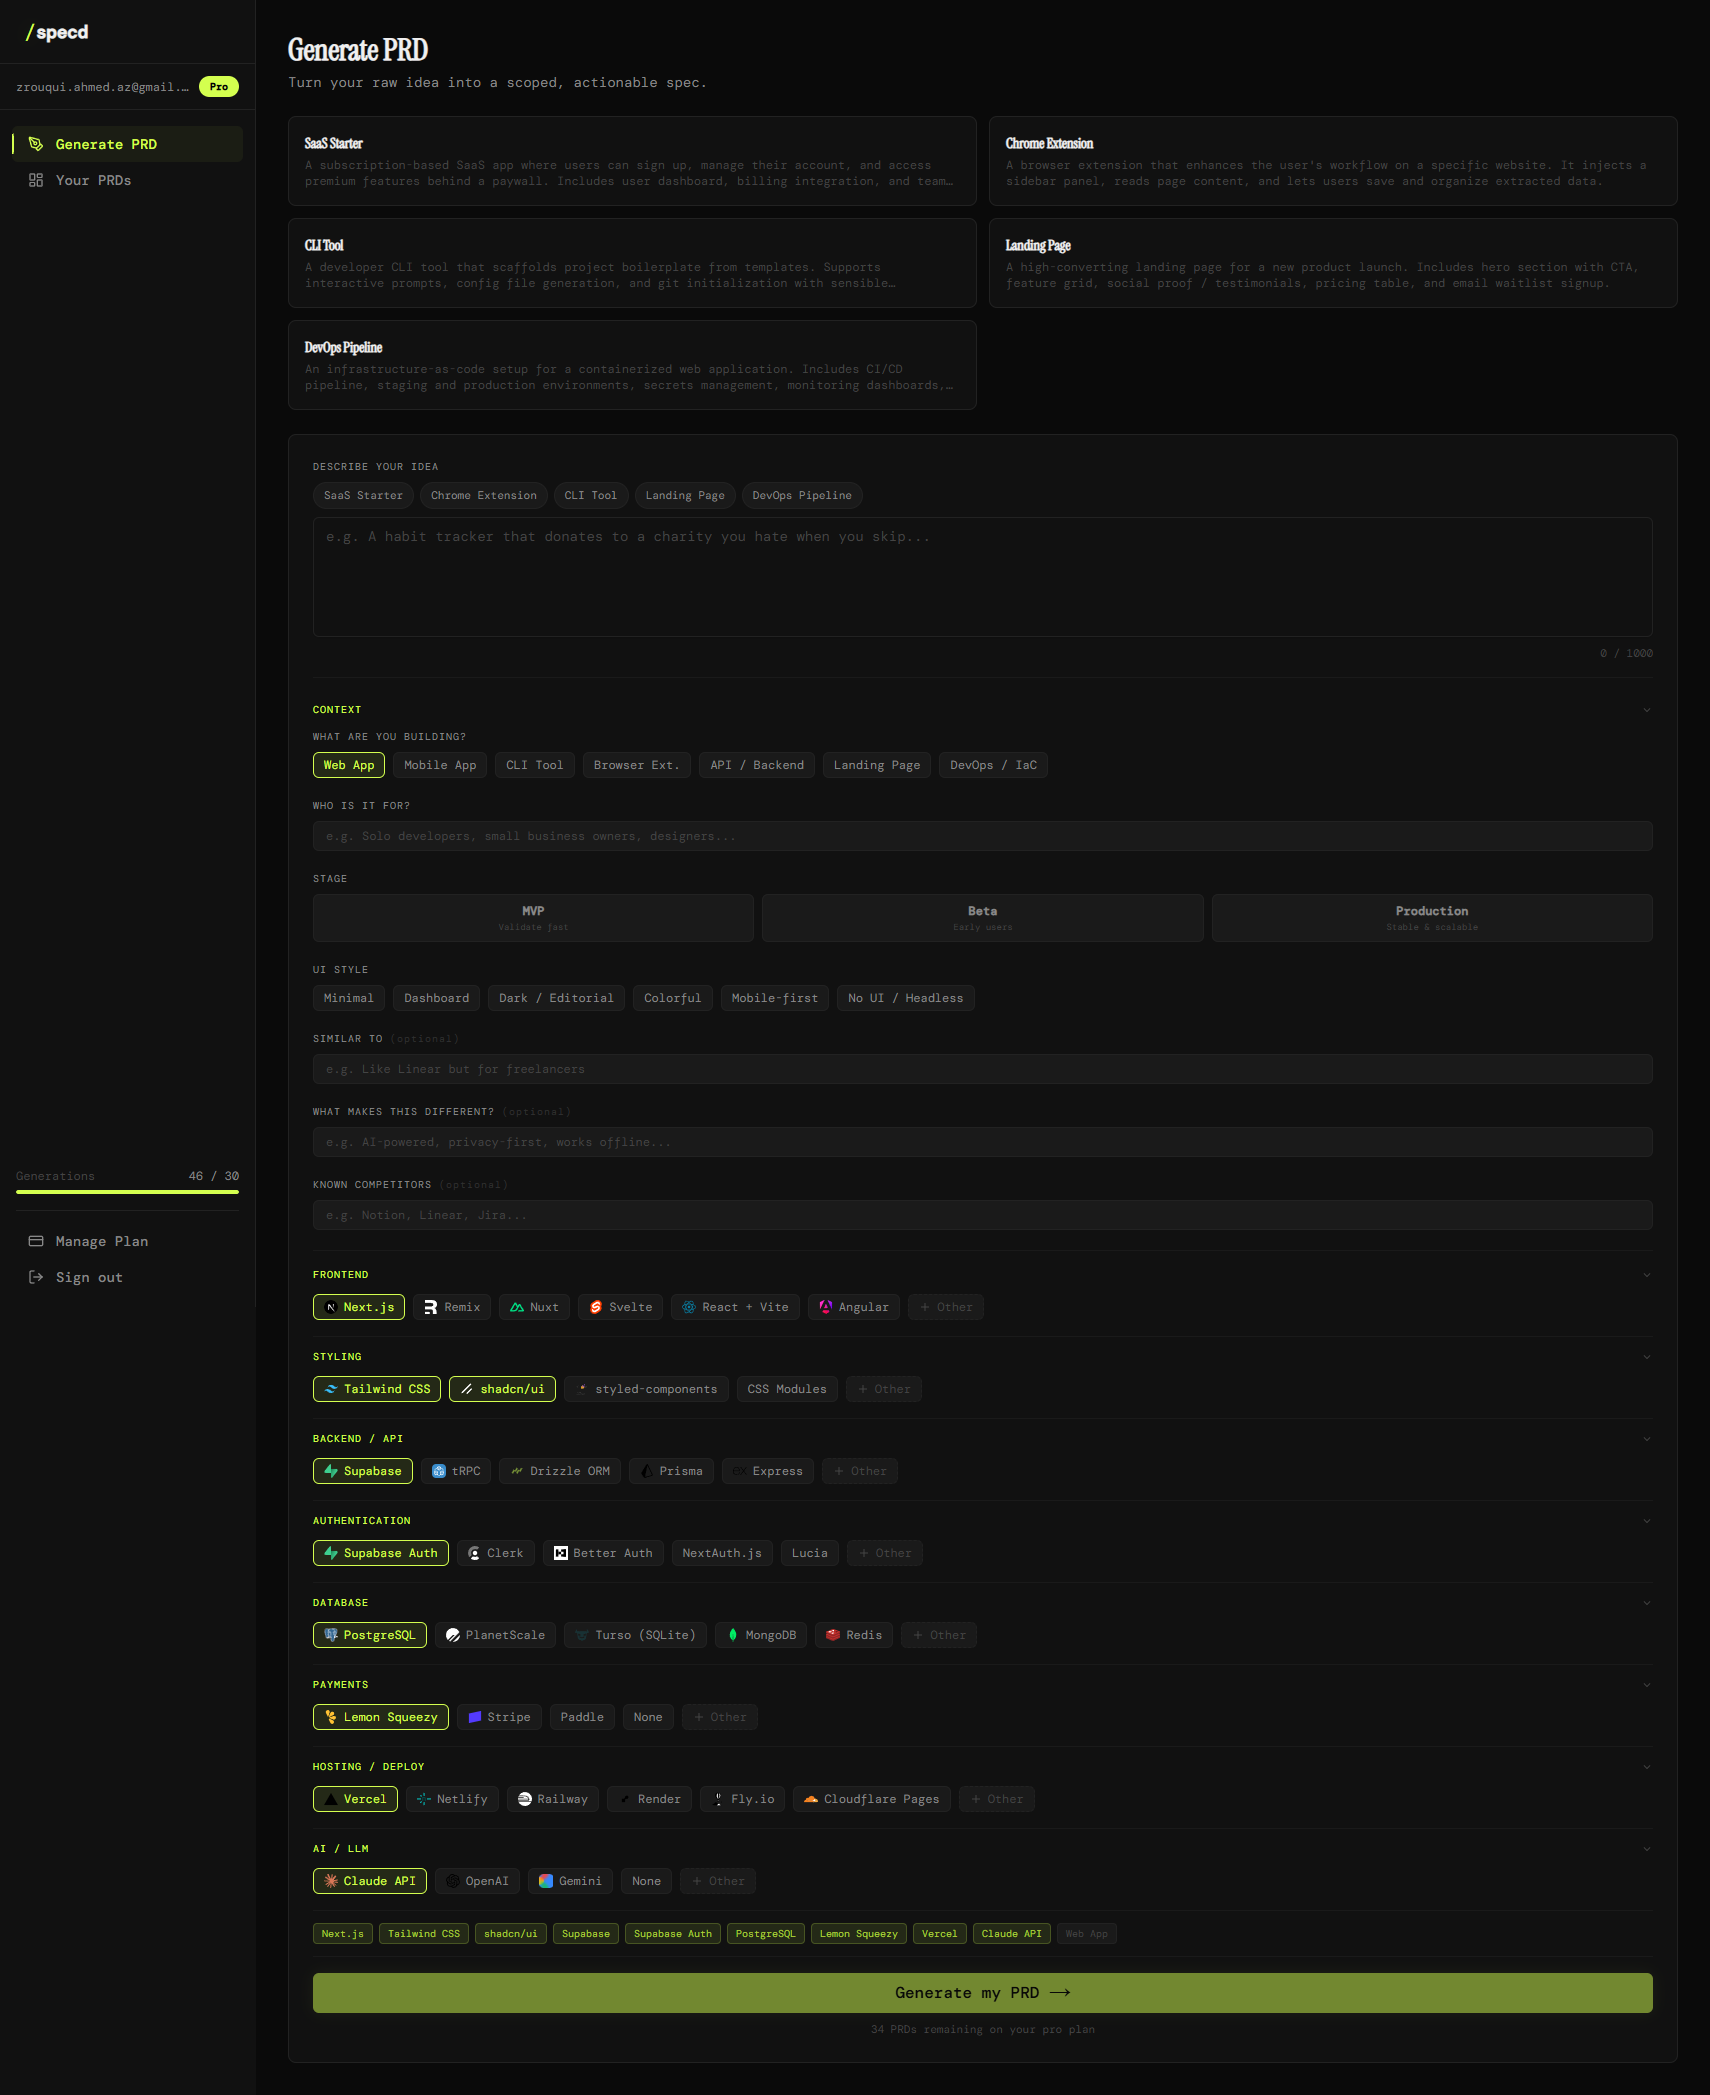
Task: Select Dark / Editorial UI style
Action: coord(556,998)
